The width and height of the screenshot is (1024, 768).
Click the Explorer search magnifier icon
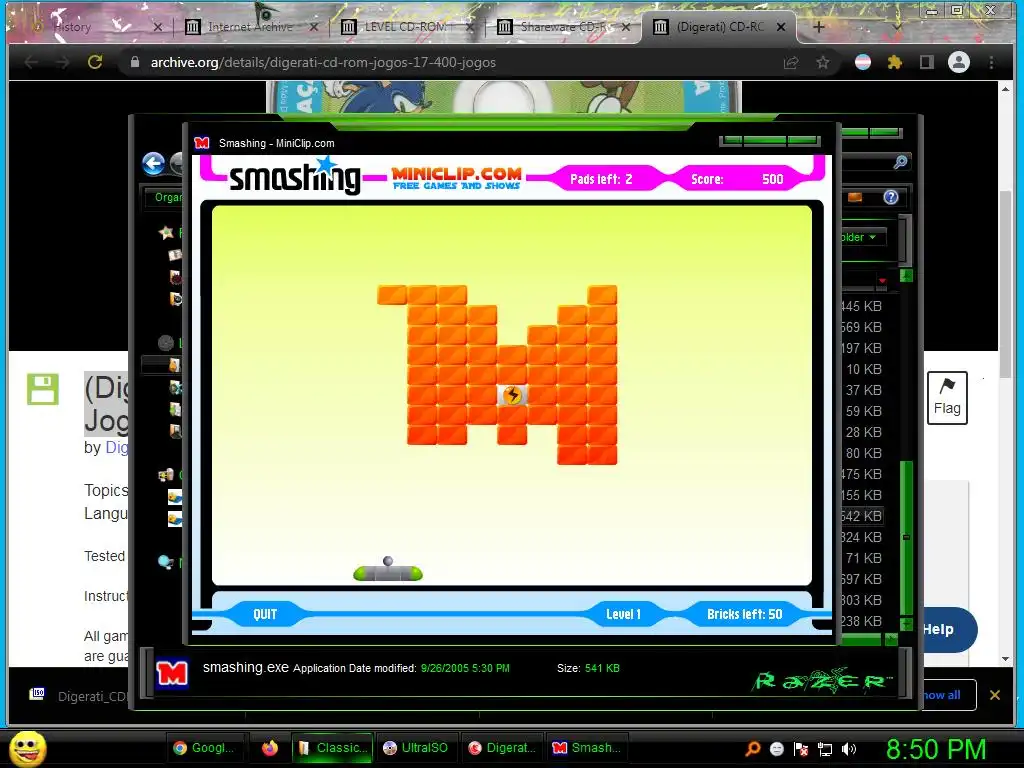tap(900, 162)
